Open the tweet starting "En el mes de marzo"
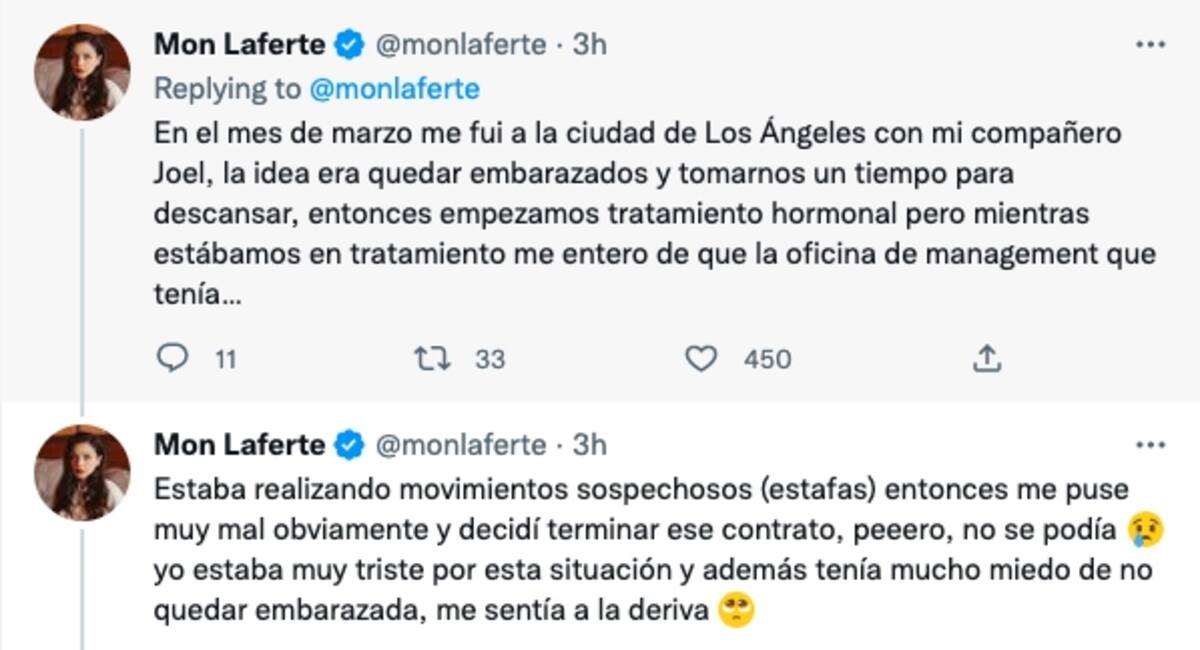The height and width of the screenshot is (650, 1200). (640, 214)
